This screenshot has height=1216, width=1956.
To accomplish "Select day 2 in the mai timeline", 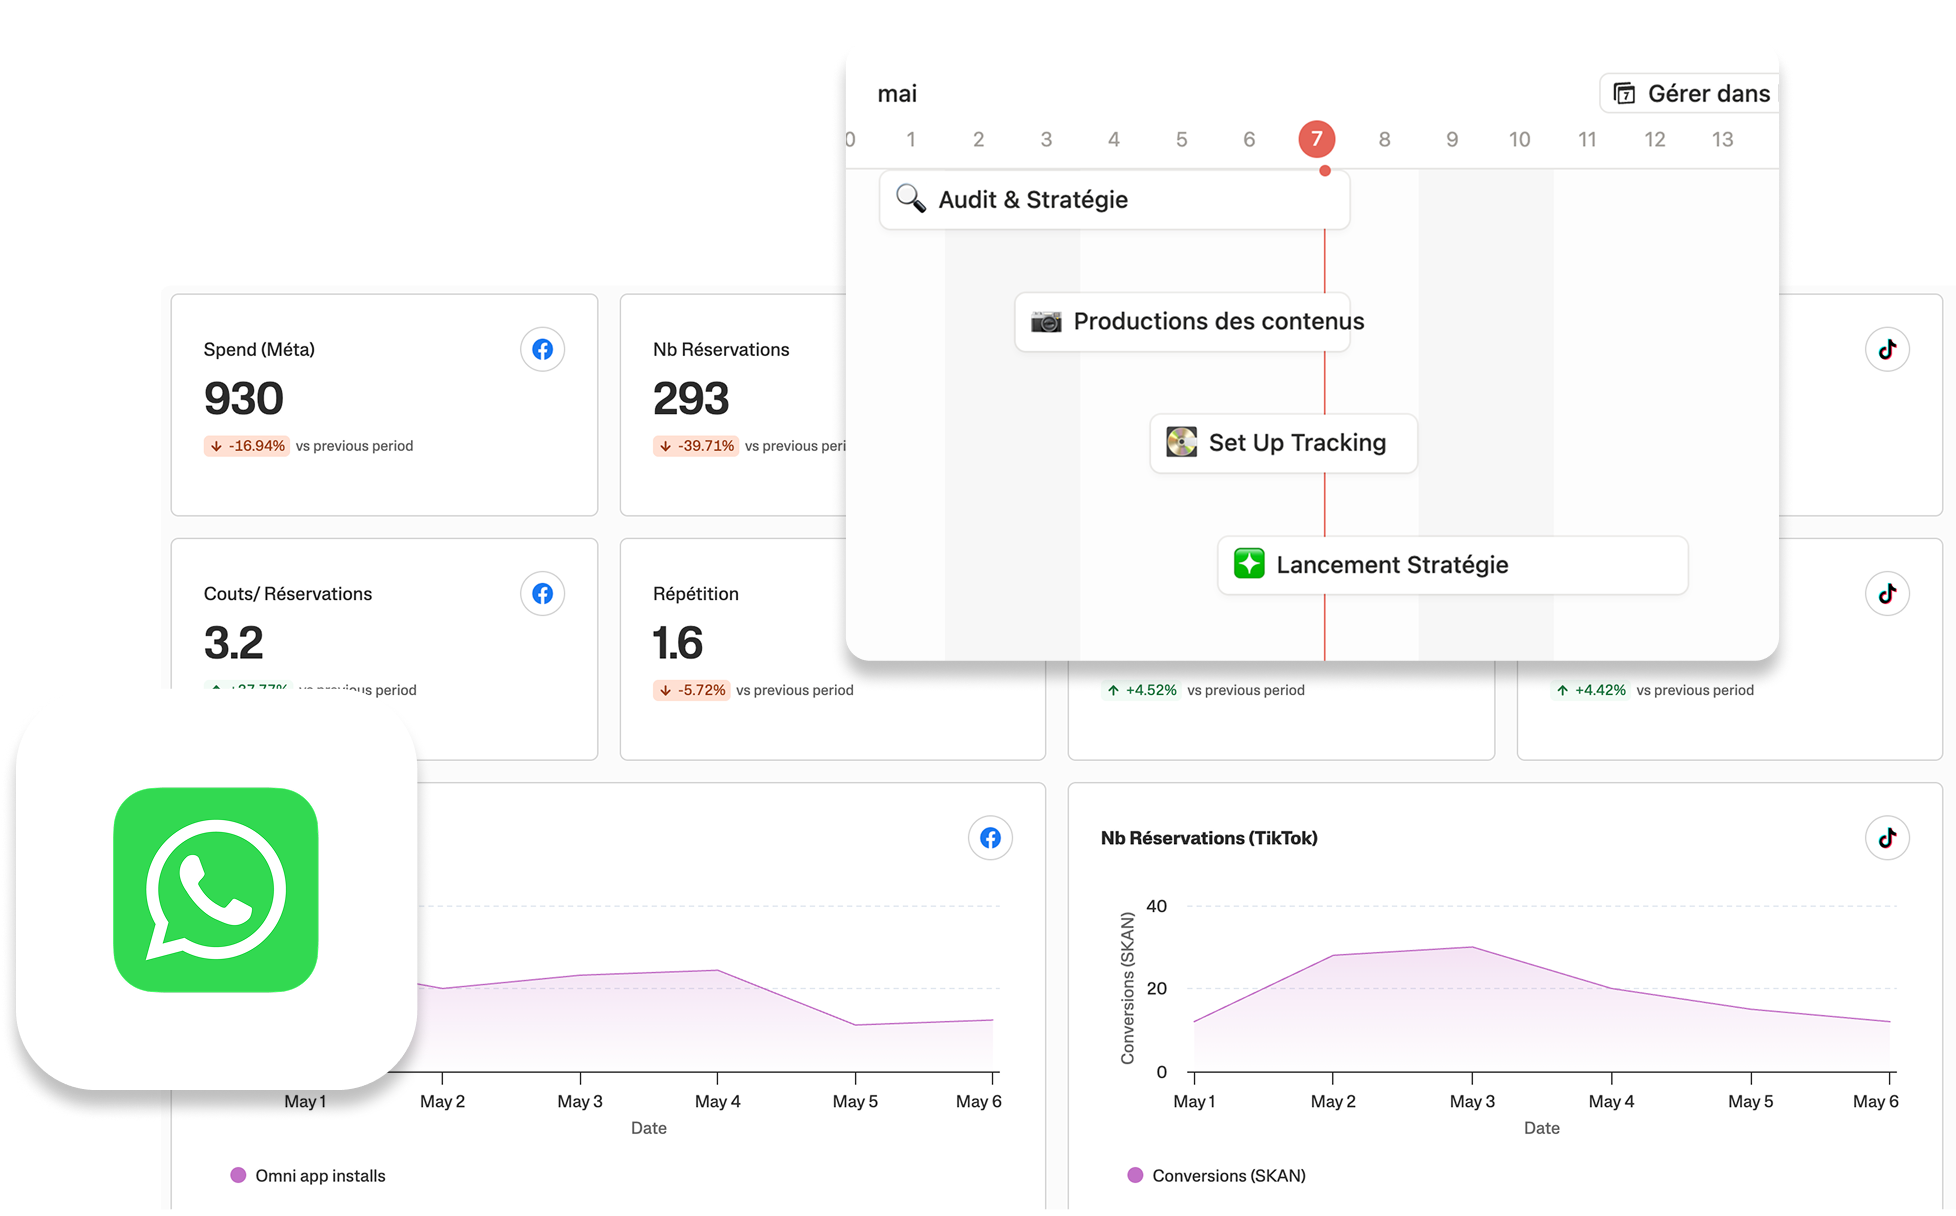I will pyautogui.click(x=978, y=140).
